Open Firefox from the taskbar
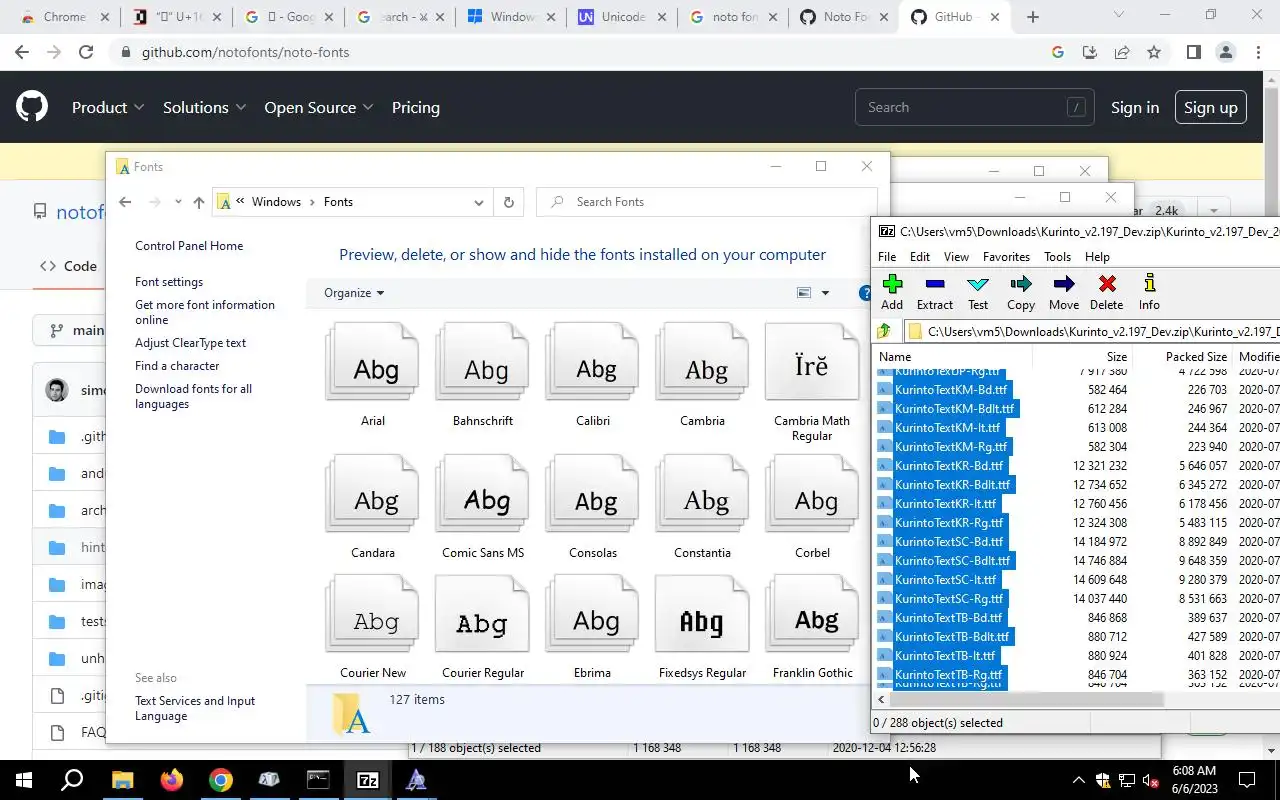 tap(172, 780)
